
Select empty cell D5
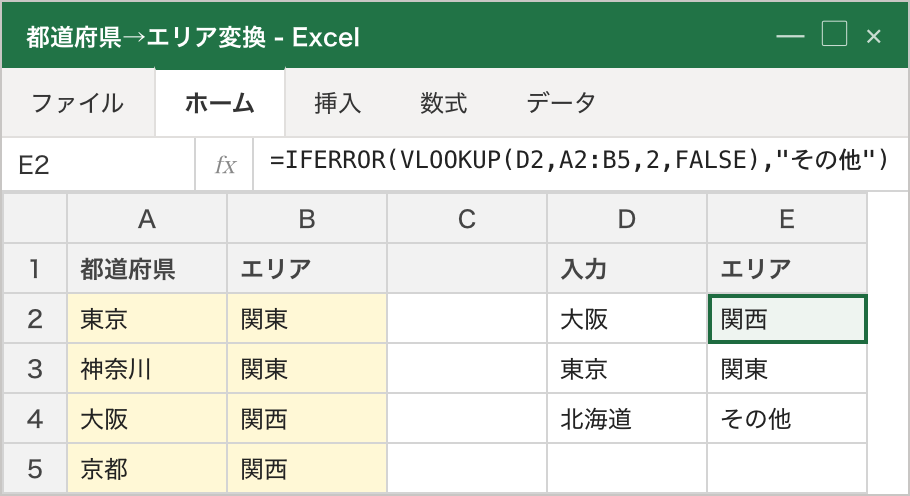(x=627, y=469)
